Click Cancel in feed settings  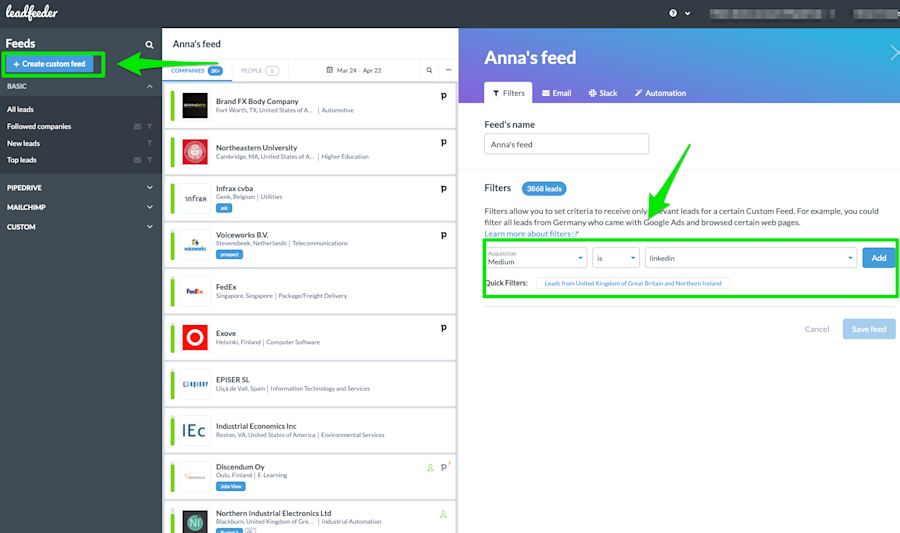(817, 329)
